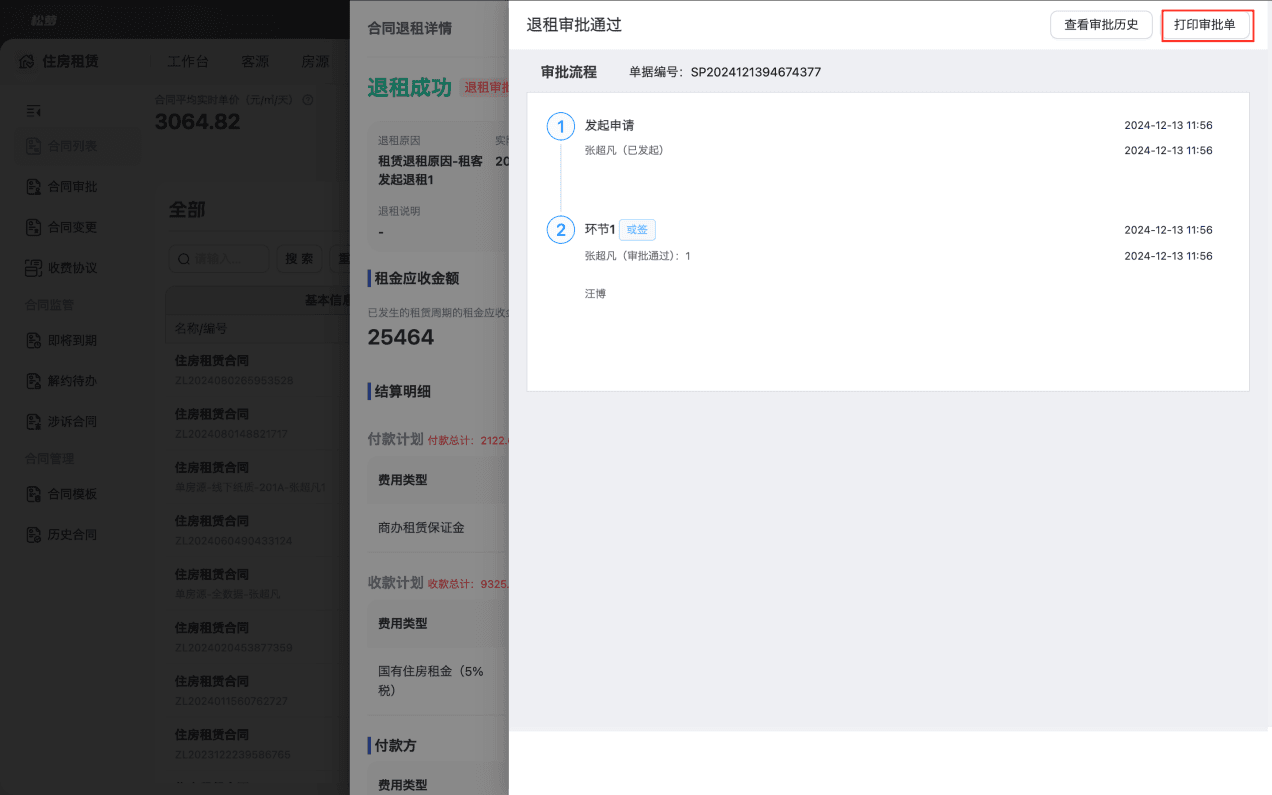Click the 即将到期 sidebar icon
The width and height of the screenshot is (1272, 795).
tap(33, 341)
